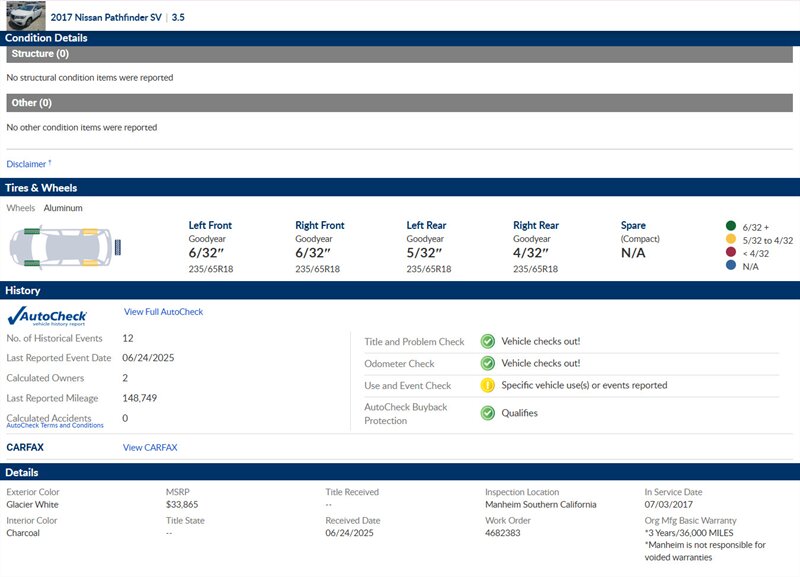
Task: Click the Right Rear 4/32" tread depth
Action: [531, 253]
